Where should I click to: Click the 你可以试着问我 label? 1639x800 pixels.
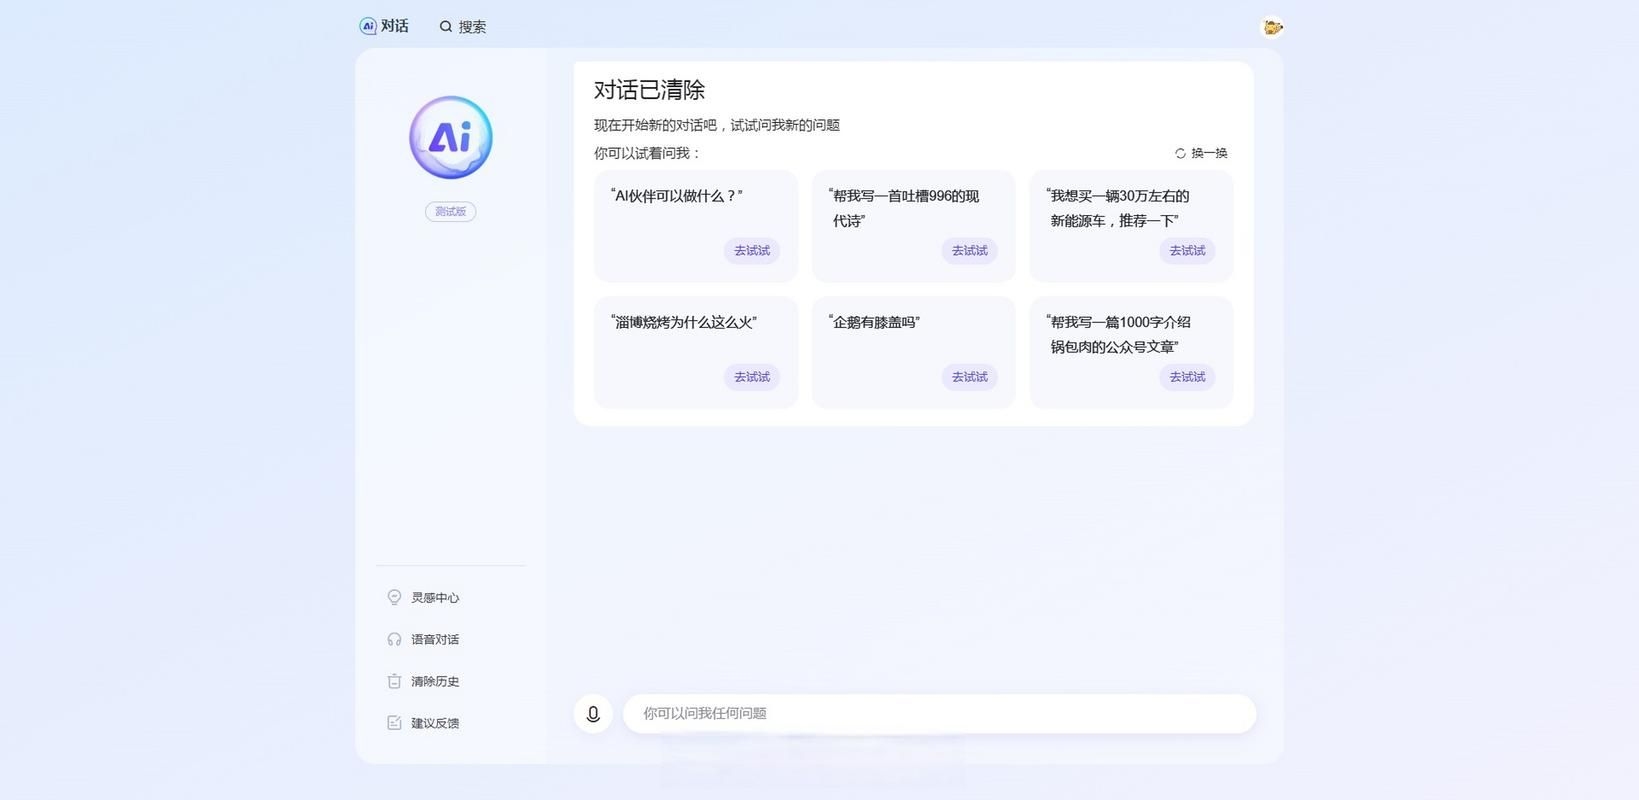pyautogui.click(x=648, y=153)
